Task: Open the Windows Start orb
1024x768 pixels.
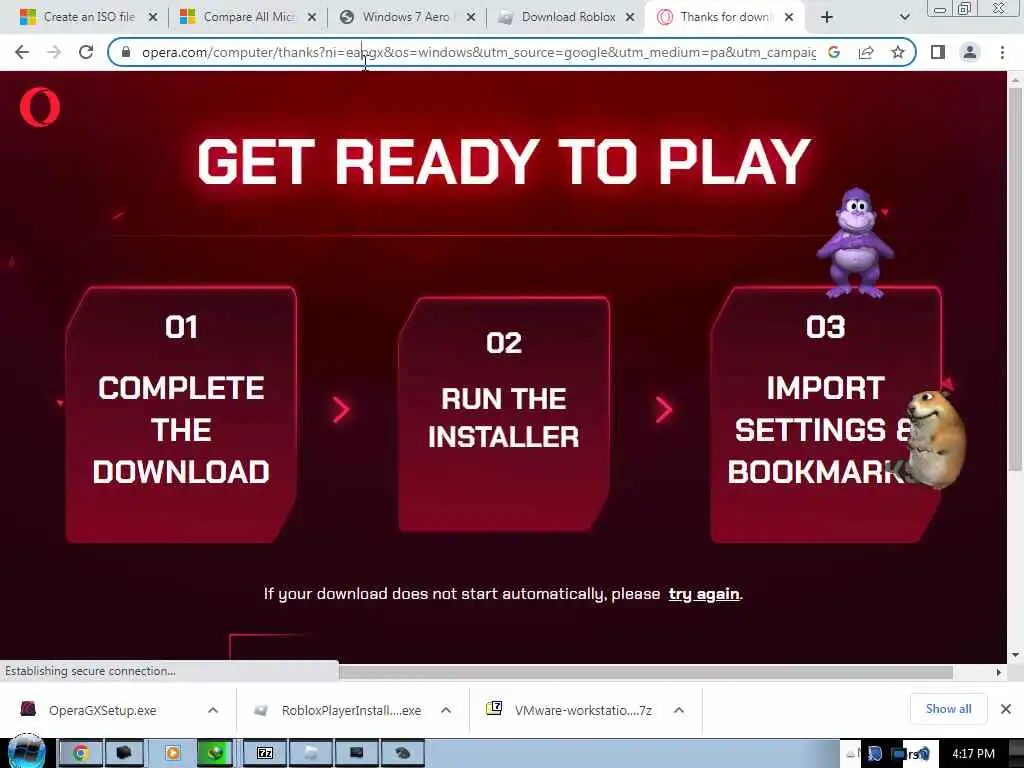Action: click(27, 752)
